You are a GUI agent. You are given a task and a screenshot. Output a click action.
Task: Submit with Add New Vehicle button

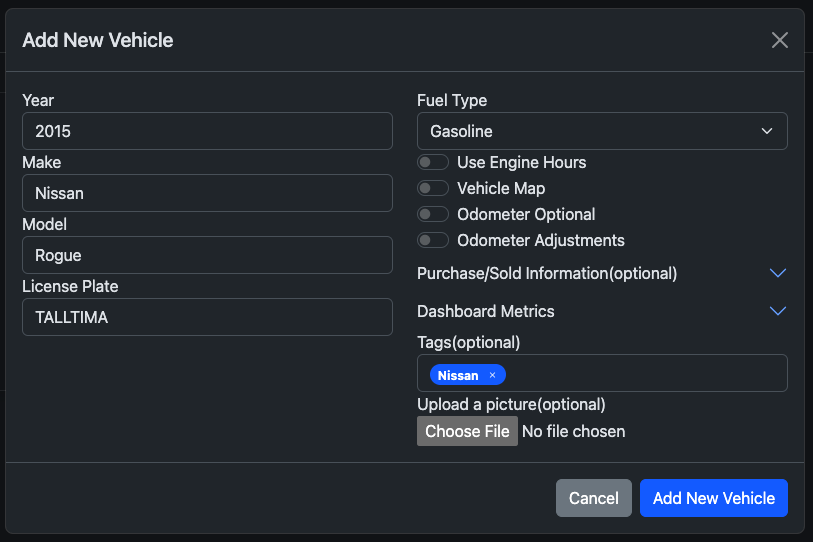pyautogui.click(x=713, y=498)
